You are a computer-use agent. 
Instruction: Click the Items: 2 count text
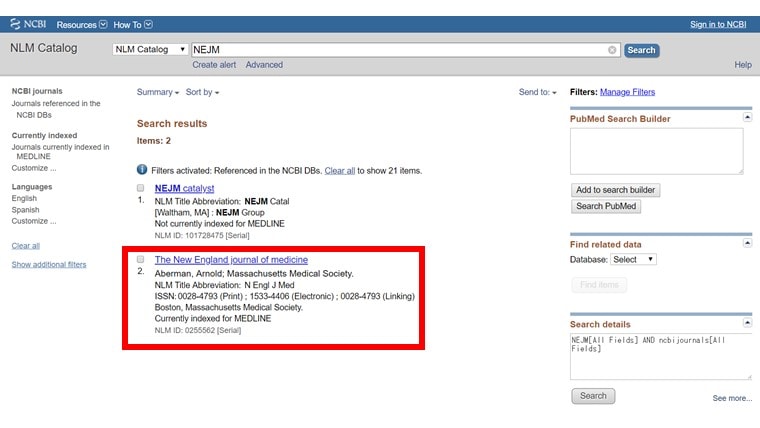pos(154,141)
